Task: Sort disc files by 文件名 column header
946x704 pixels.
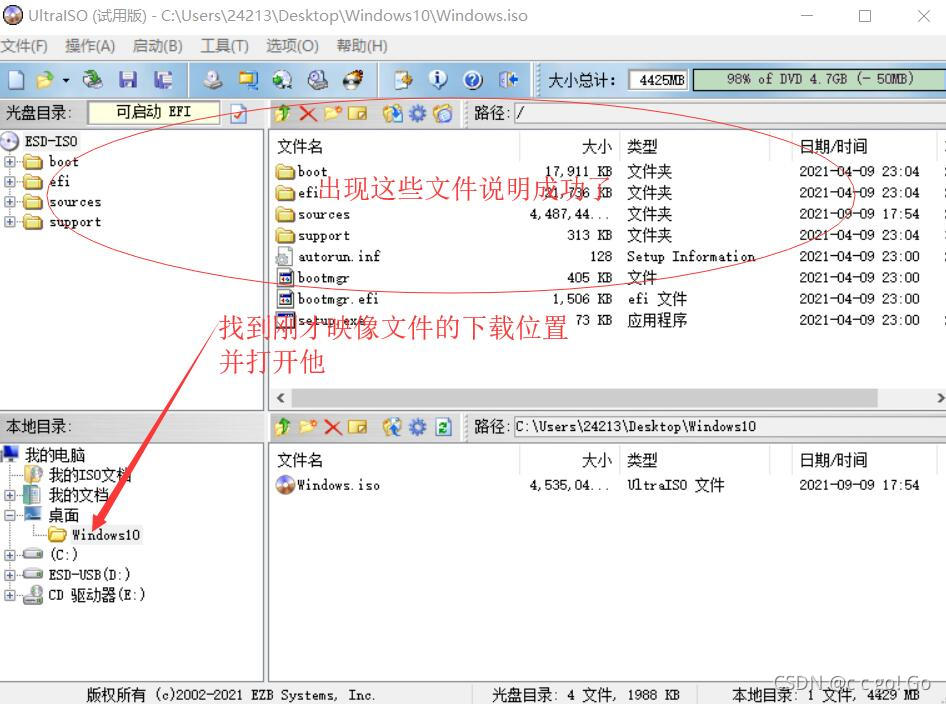Action: tap(300, 147)
